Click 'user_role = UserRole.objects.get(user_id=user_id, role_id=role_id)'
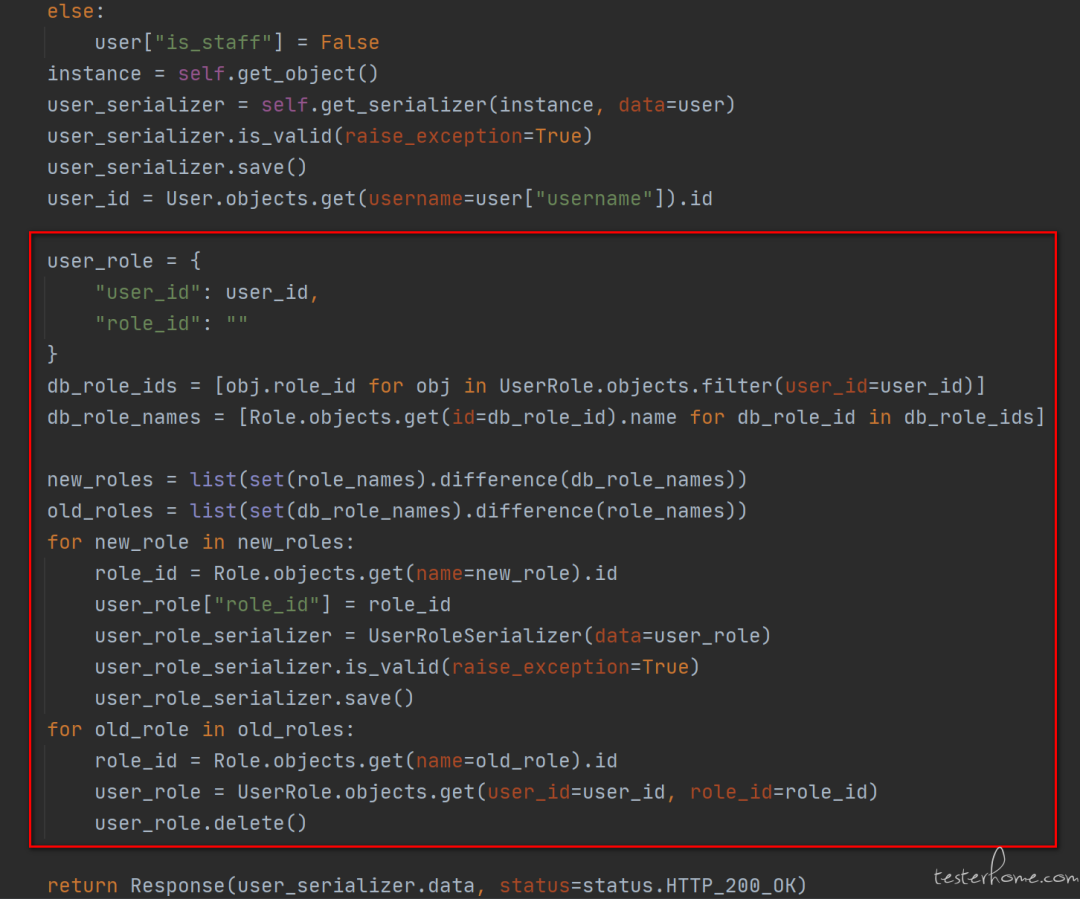 [x=486, y=792]
